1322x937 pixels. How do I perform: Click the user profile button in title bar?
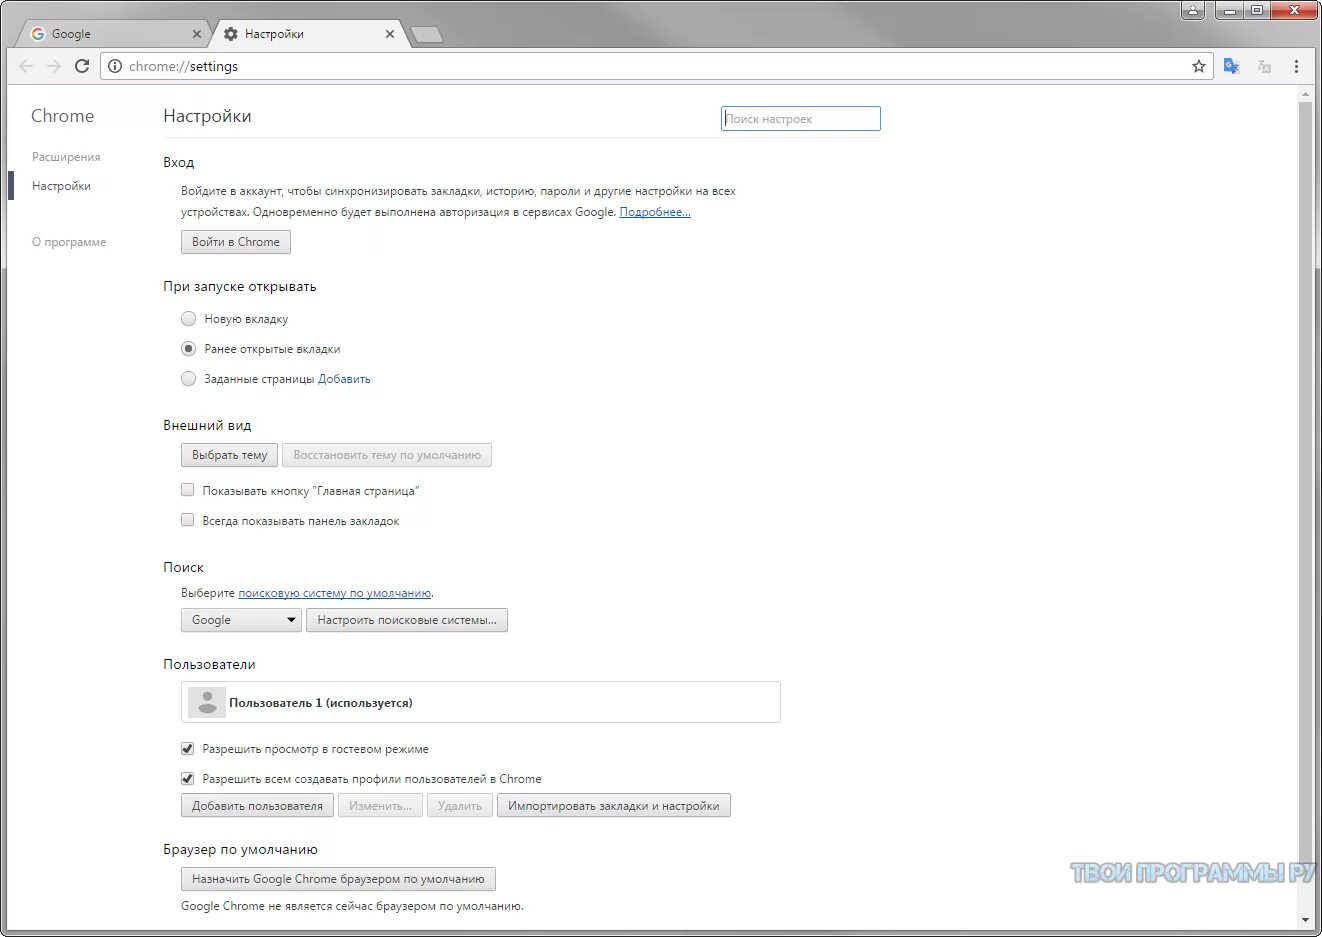point(1193,10)
